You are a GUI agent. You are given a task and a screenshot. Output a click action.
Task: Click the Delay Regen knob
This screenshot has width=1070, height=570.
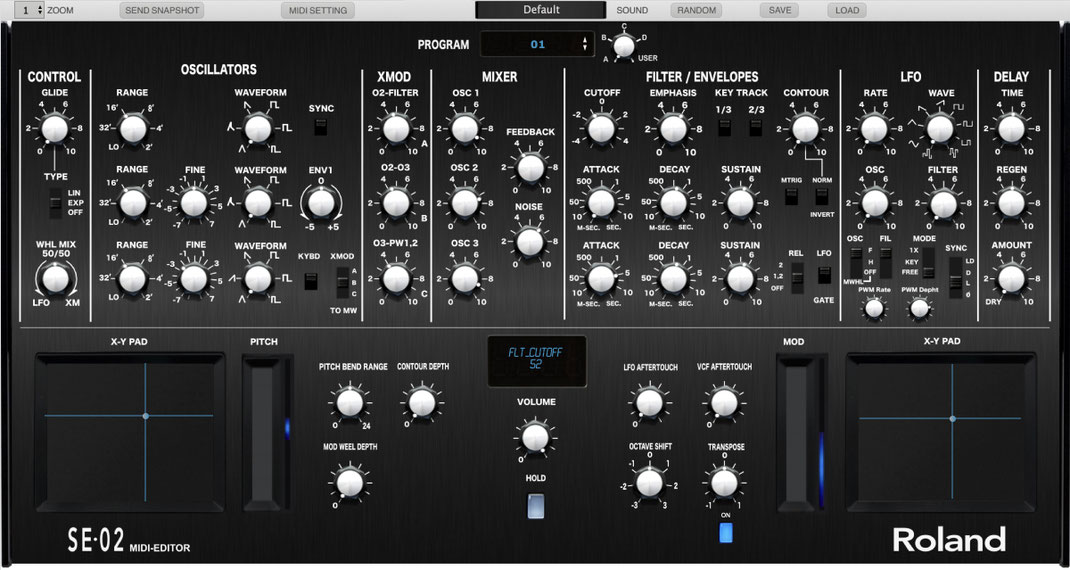[x=1011, y=203]
